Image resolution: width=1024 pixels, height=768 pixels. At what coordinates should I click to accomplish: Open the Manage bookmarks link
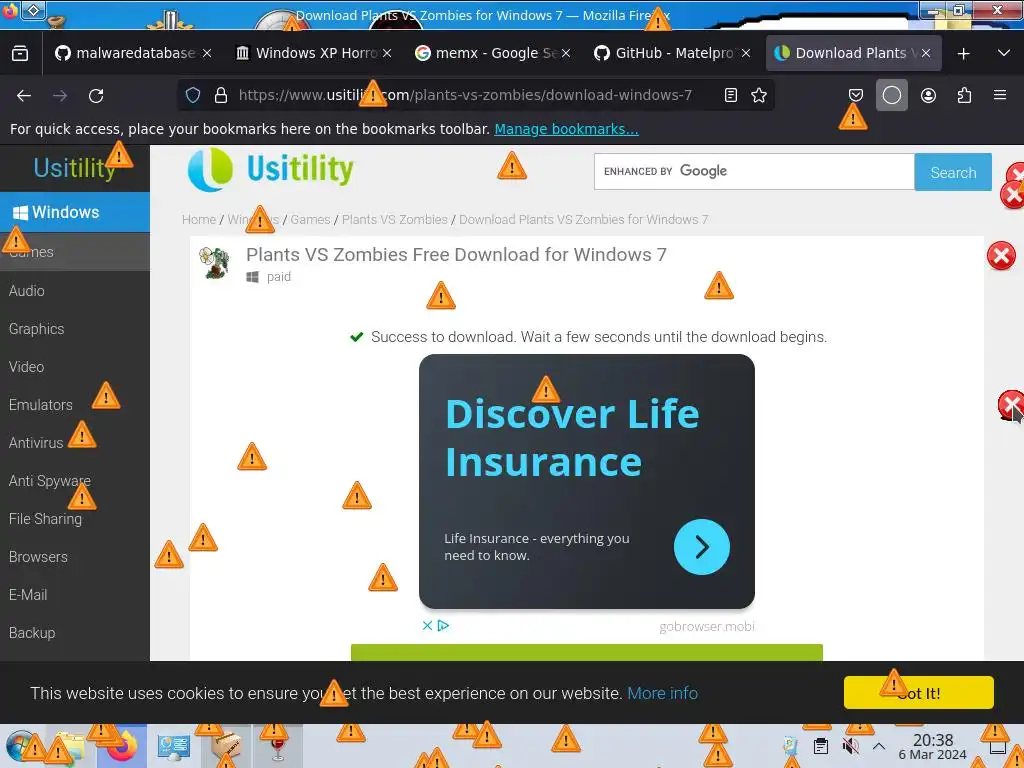point(566,129)
